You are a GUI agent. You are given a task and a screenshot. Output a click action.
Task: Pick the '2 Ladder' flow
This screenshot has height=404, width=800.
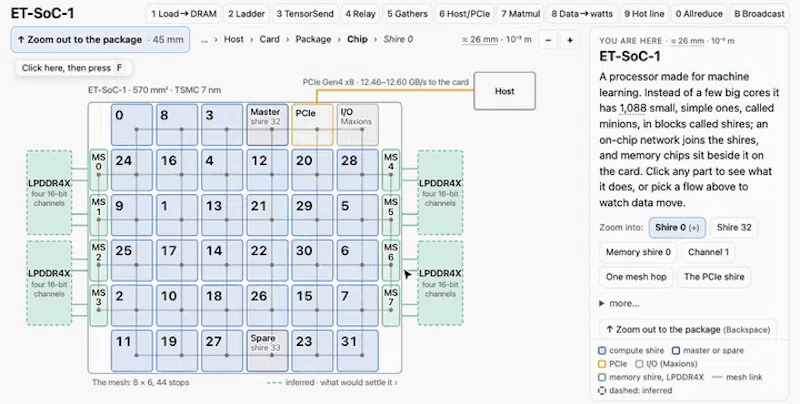[x=246, y=14]
